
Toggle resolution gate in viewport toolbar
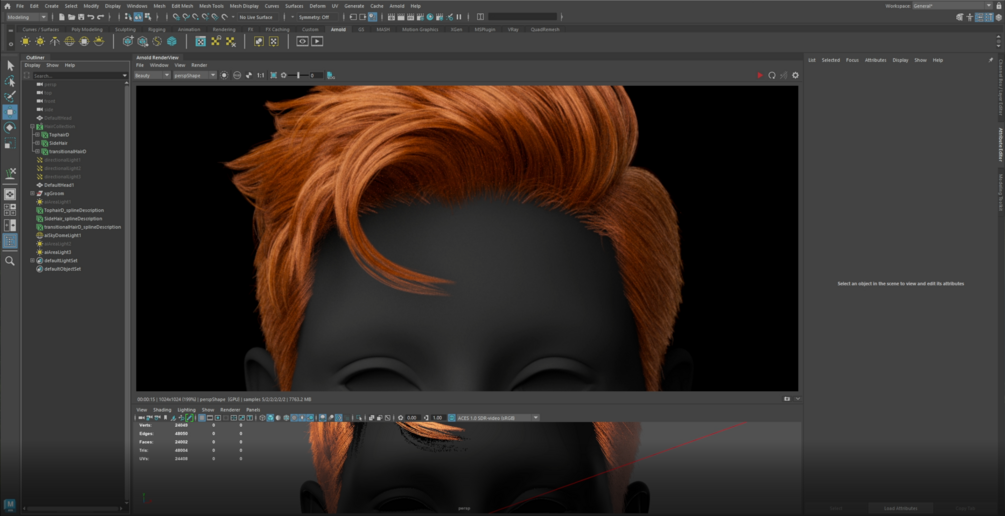pyautogui.click(x=218, y=417)
